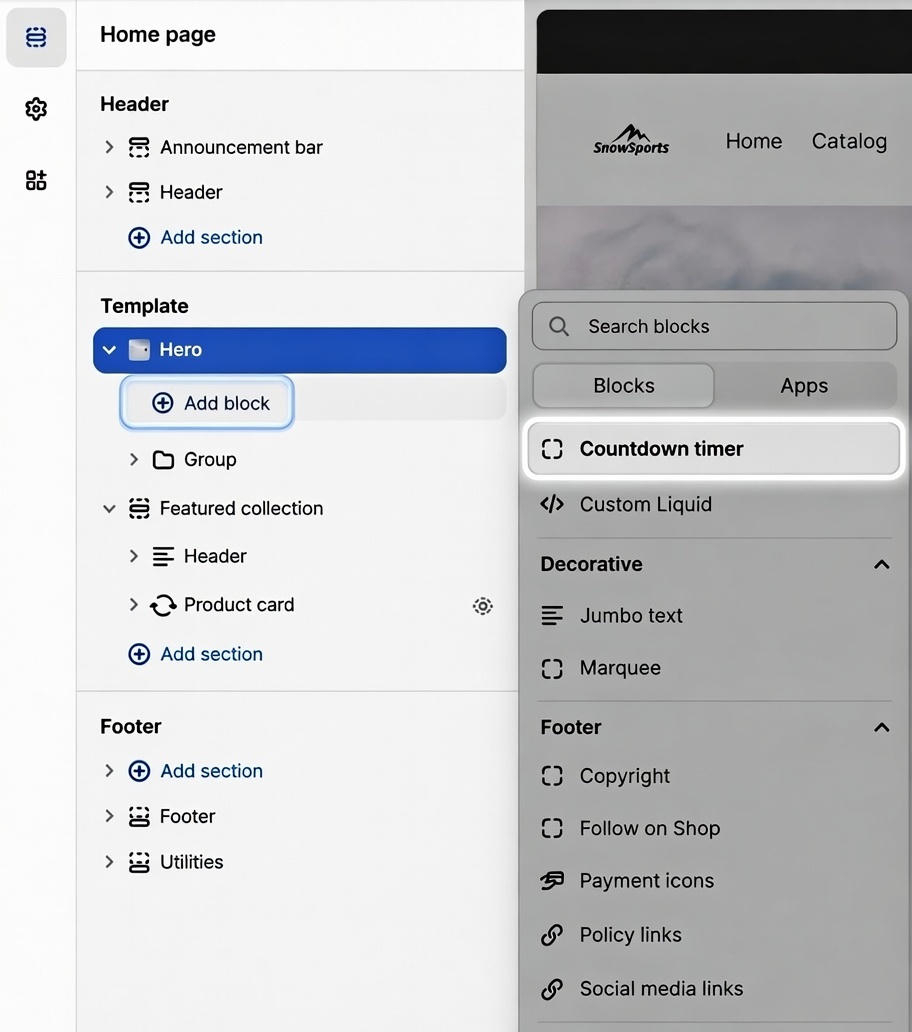Screen dimensions: 912x1032
Task: Open the Sections panel icon in left rail
Action: click(36, 37)
